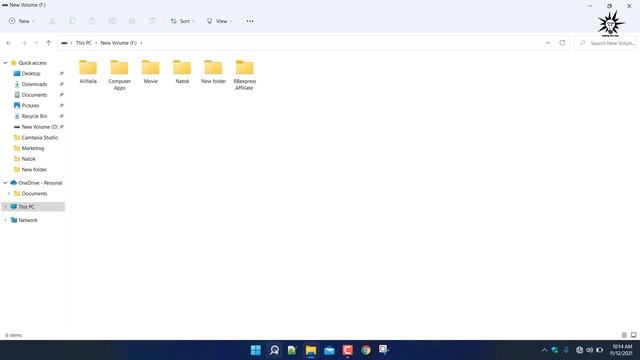Collapse the Quick access section
The width and height of the screenshot is (640, 360).
pyautogui.click(x=5, y=63)
